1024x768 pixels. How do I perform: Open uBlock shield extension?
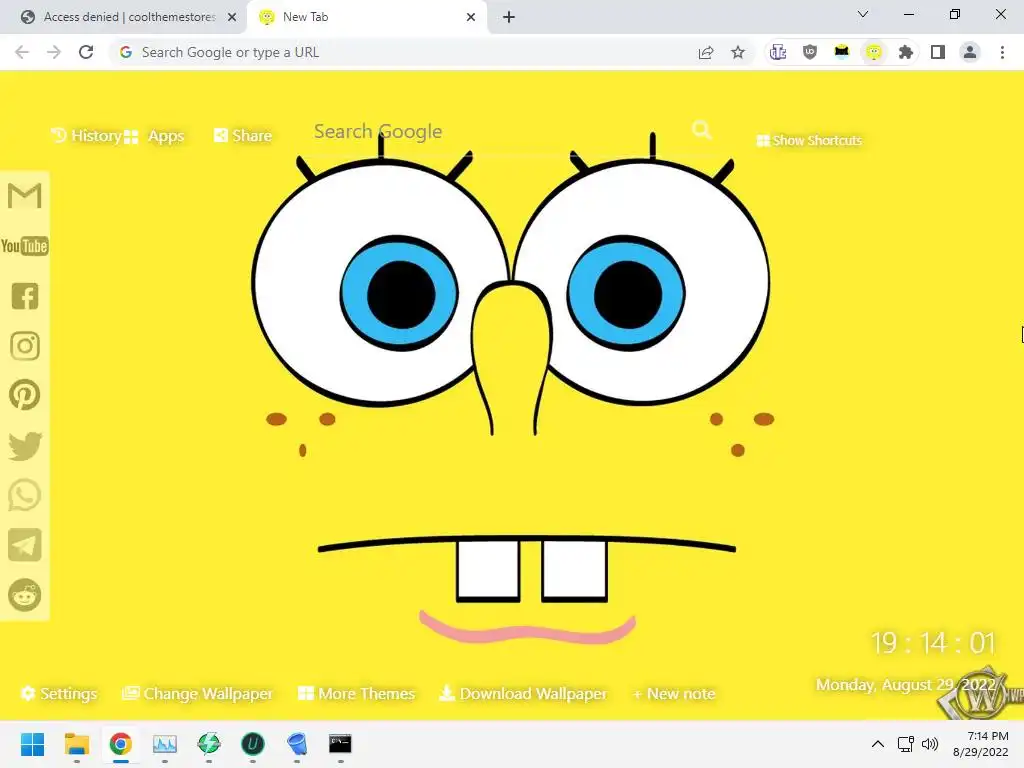tap(810, 52)
